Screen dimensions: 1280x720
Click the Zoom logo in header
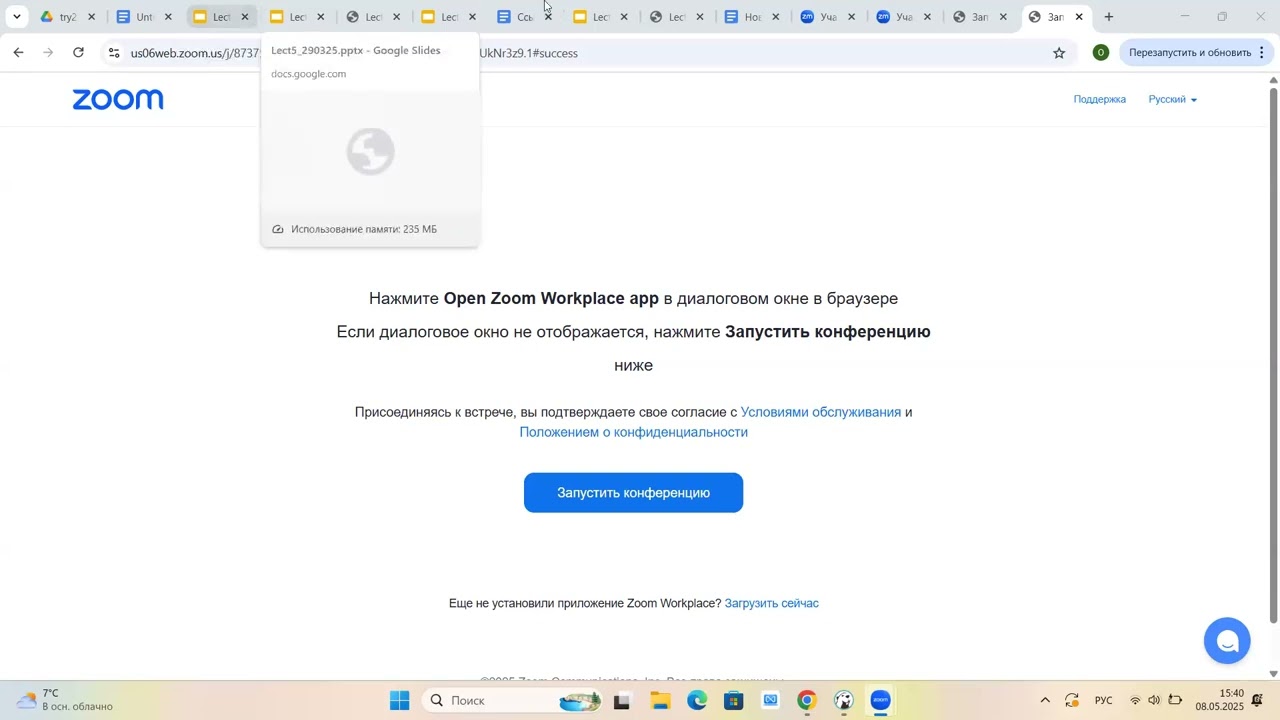coord(118,99)
